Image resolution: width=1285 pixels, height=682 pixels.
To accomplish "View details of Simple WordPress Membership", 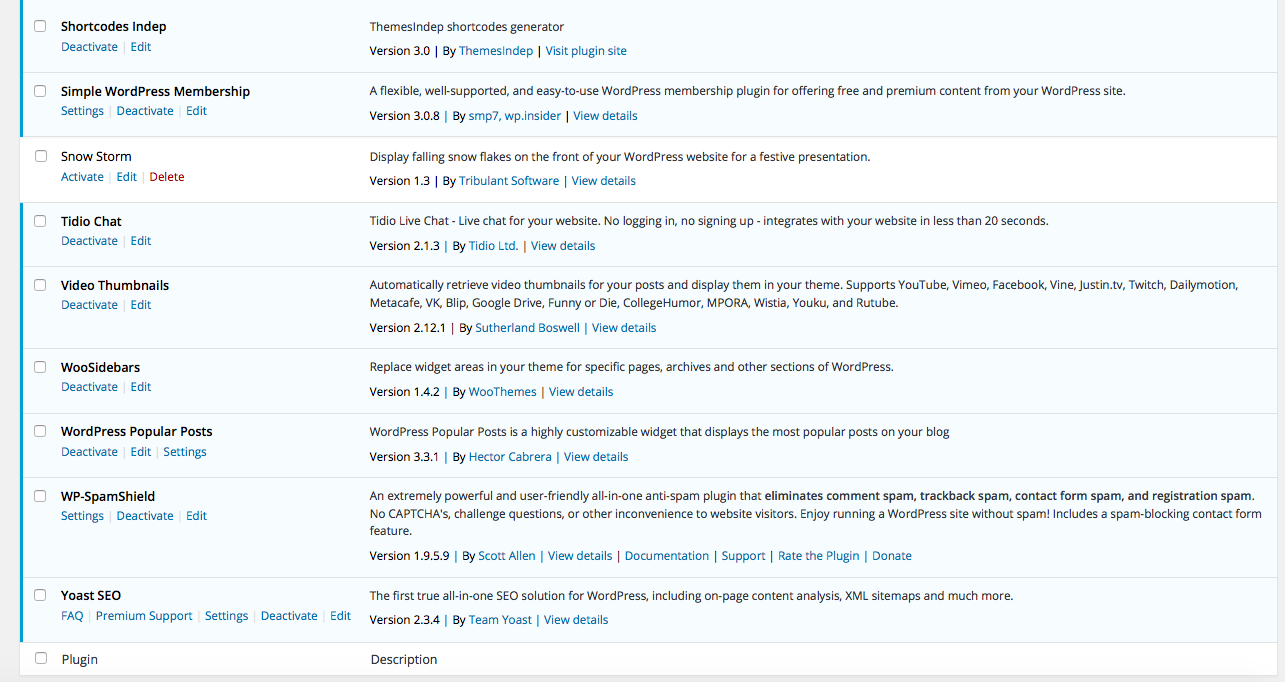I will click(605, 116).
